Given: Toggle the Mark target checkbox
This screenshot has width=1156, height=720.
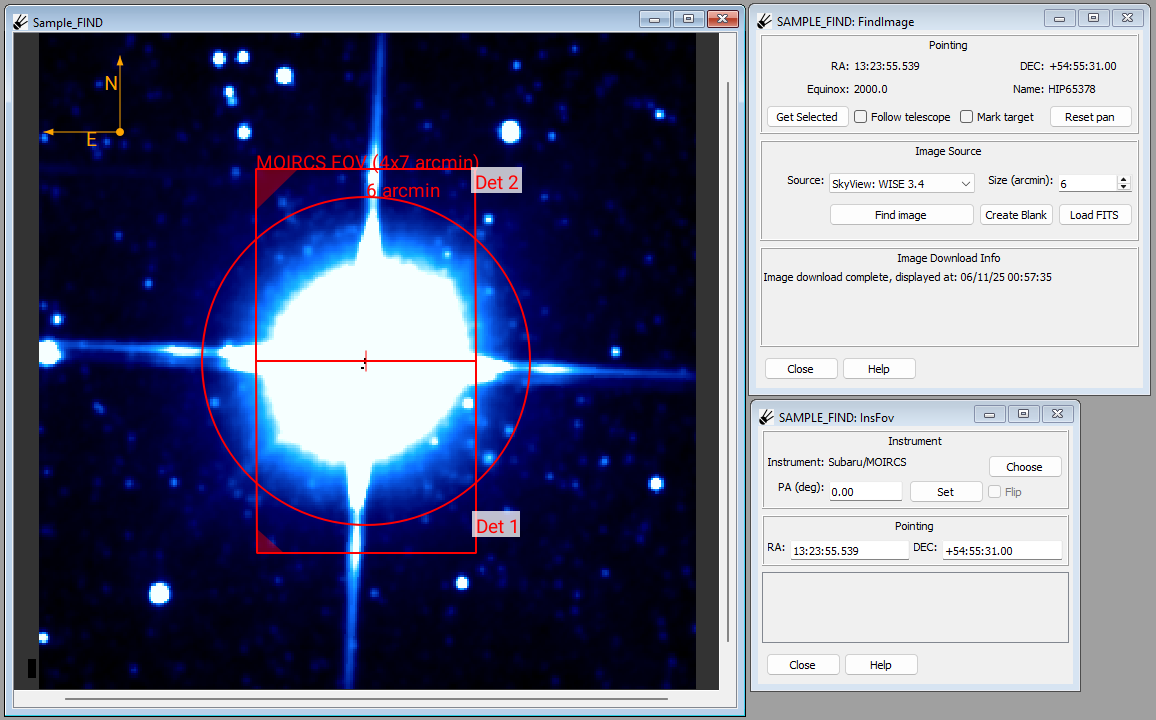Looking at the screenshot, I should tap(967, 116).
